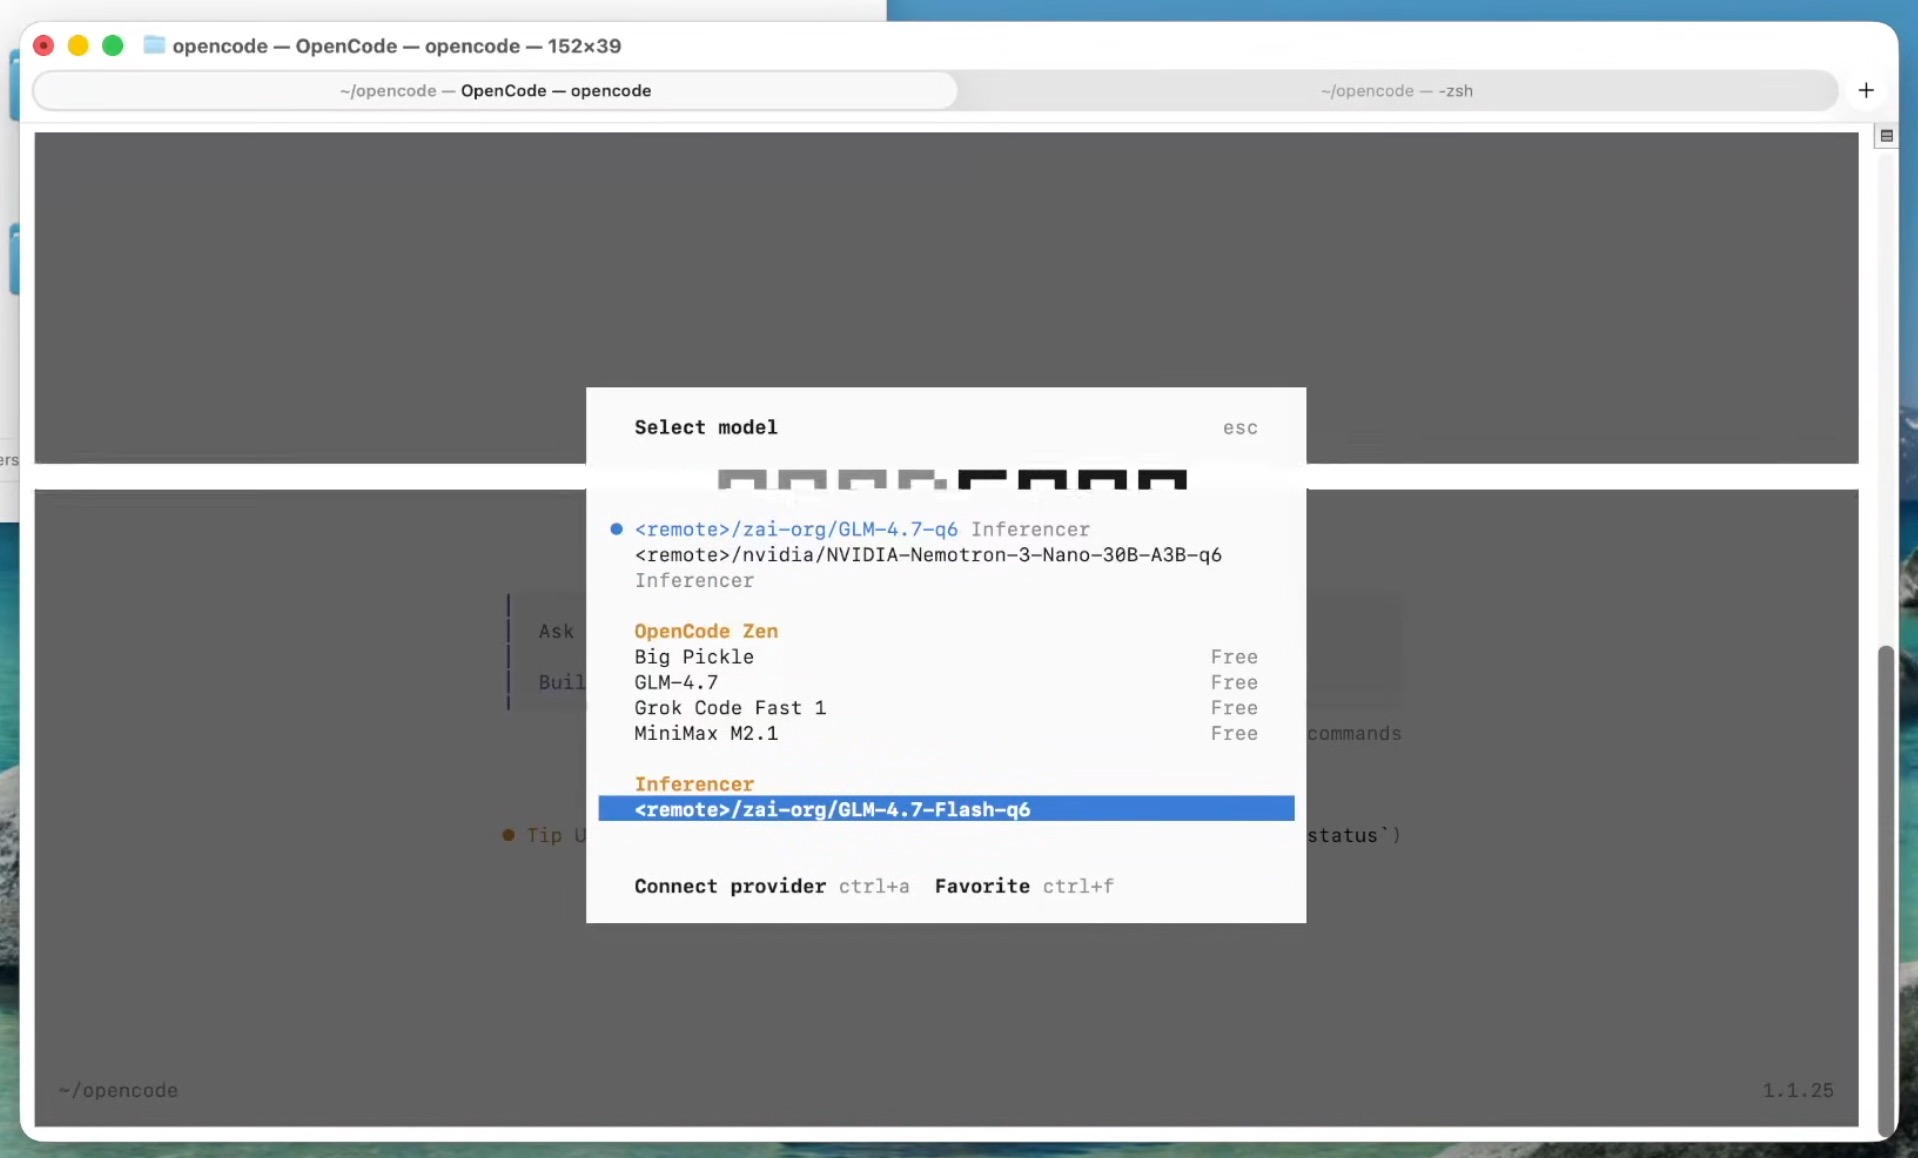Viewport: 1918px width, 1158px height.
Task: Click the terminal scrollbar thumb
Action: (x=1886, y=890)
